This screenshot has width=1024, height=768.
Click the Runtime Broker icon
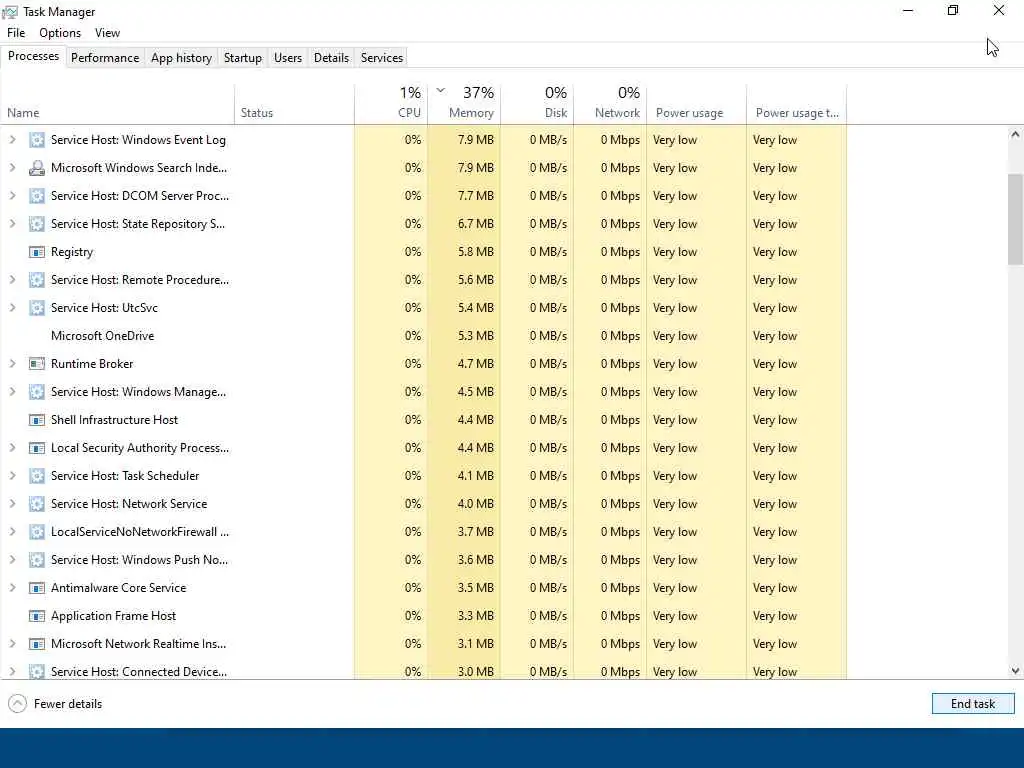[x=37, y=364]
